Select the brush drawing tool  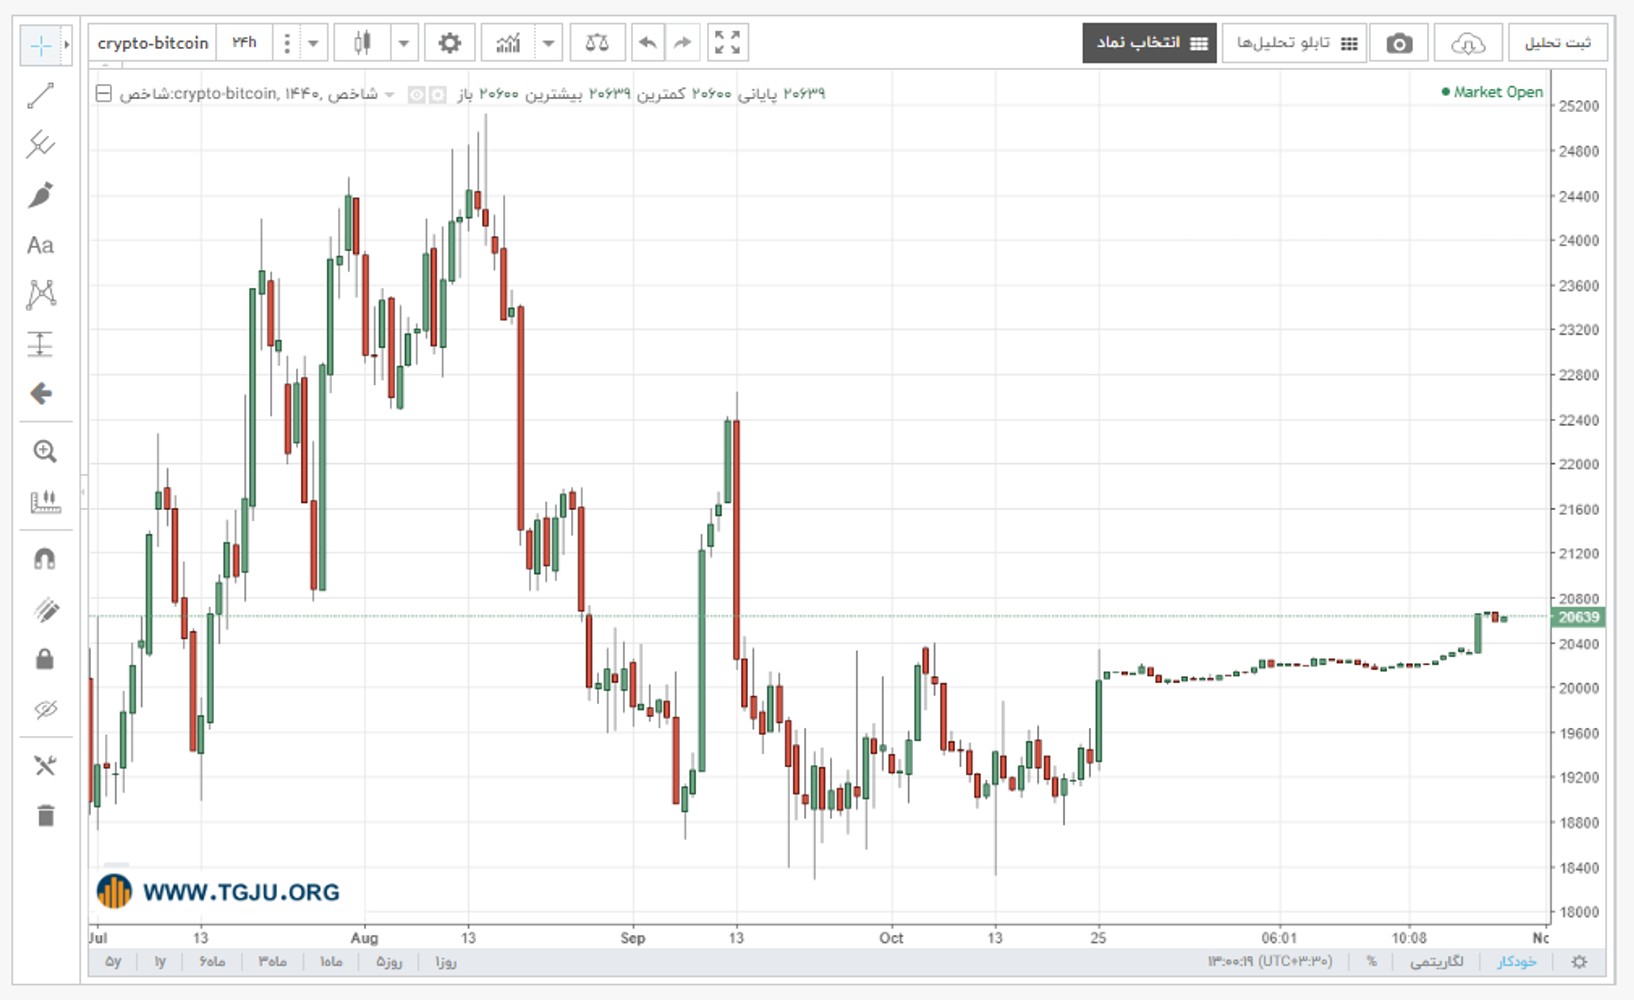(41, 195)
